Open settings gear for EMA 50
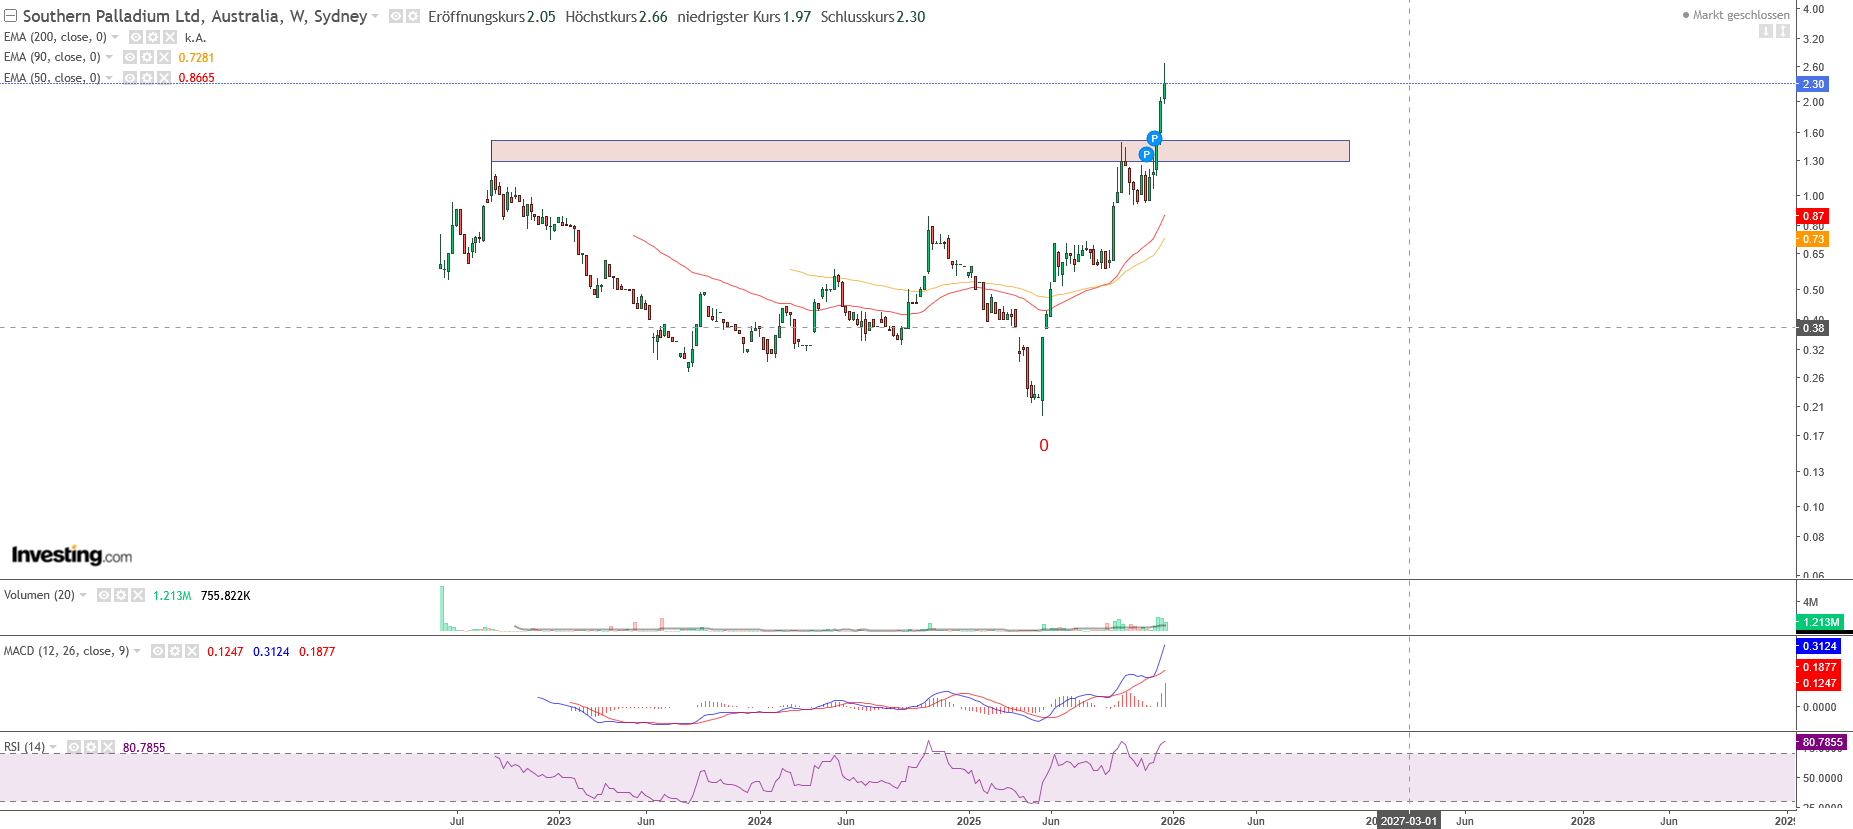Image resolution: width=1853 pixels, height=829 pixels. click(147, 78)
